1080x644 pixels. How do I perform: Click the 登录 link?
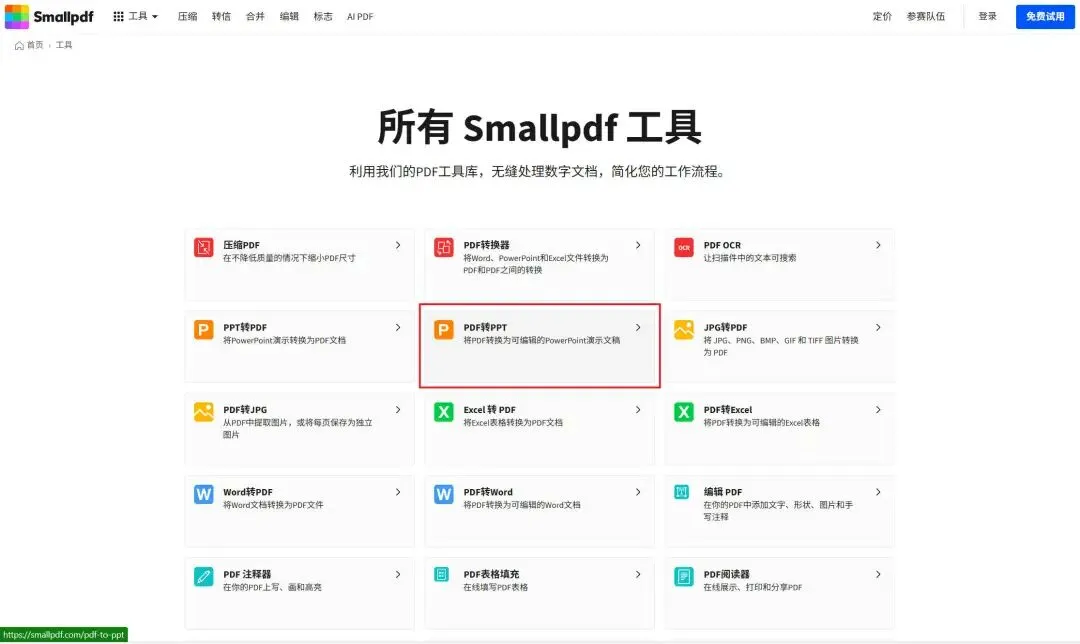click(988, 17)
